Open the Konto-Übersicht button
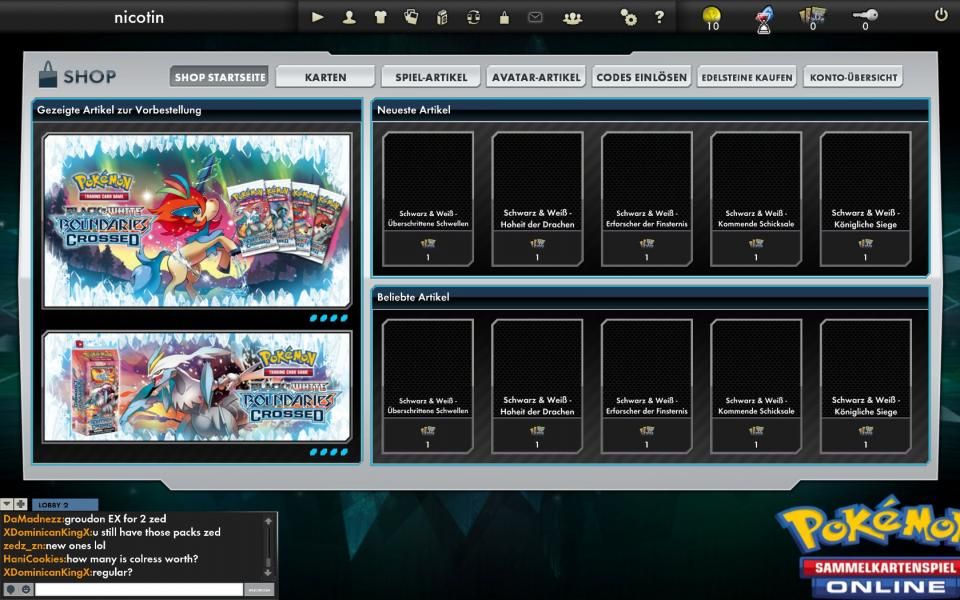Viewport: 960px width, 600px height. pyautogui.click(x=853, y=77)
